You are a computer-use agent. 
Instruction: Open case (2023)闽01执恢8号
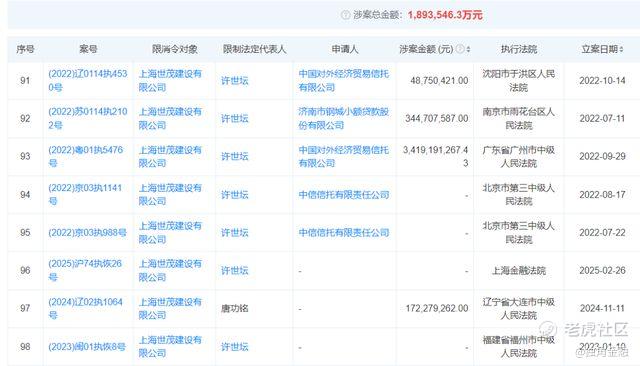click(87, 347)
